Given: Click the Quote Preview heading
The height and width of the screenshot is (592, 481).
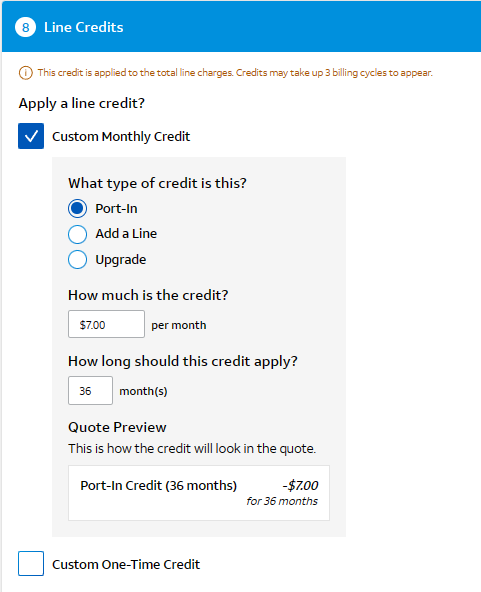Looking at the screenshot, I should point(117,427).
